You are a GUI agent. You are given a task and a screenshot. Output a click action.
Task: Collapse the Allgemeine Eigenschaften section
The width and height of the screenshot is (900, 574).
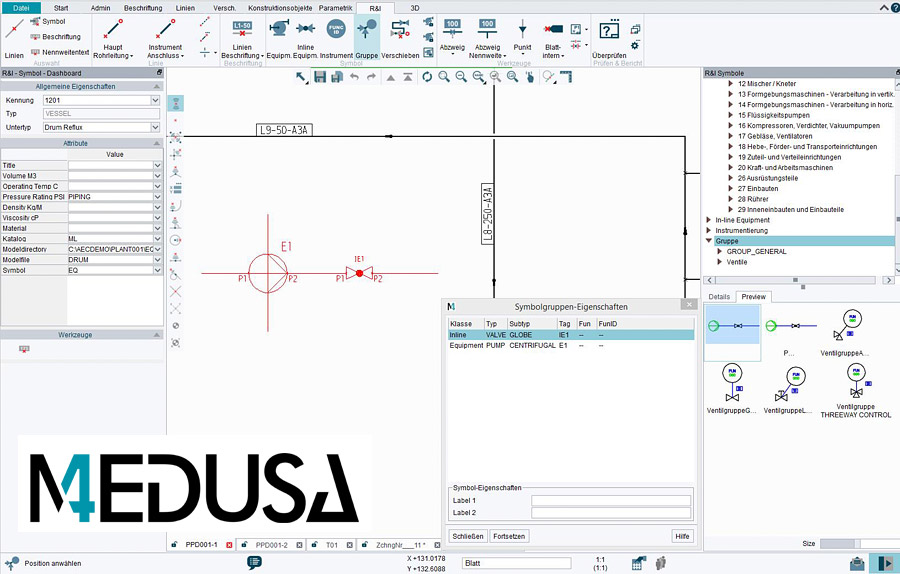pos(157,86)
